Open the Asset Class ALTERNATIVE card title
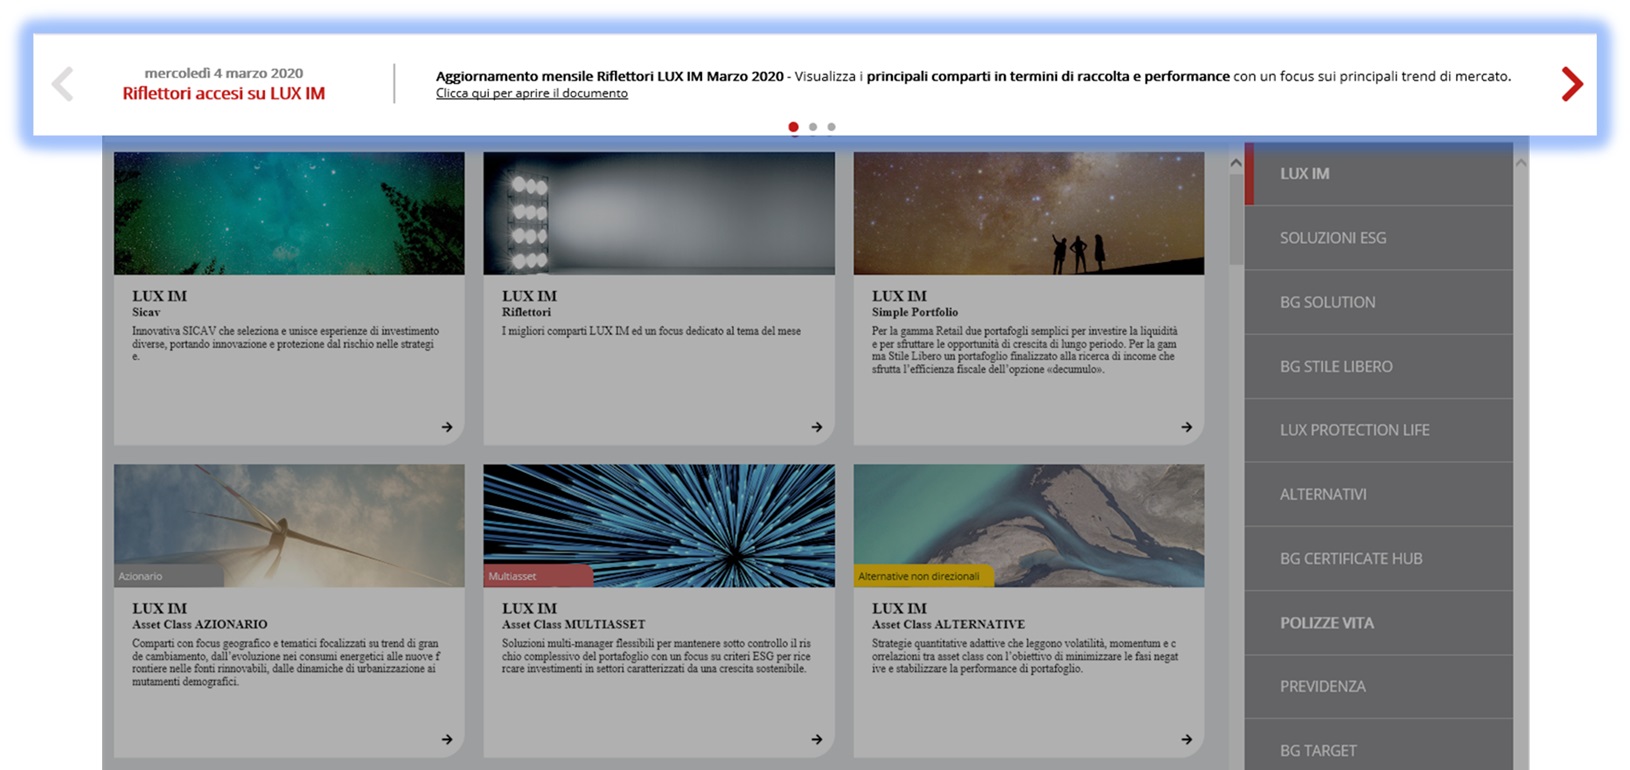The width and height of the screenshot is (1630, 770). [948, 624]
